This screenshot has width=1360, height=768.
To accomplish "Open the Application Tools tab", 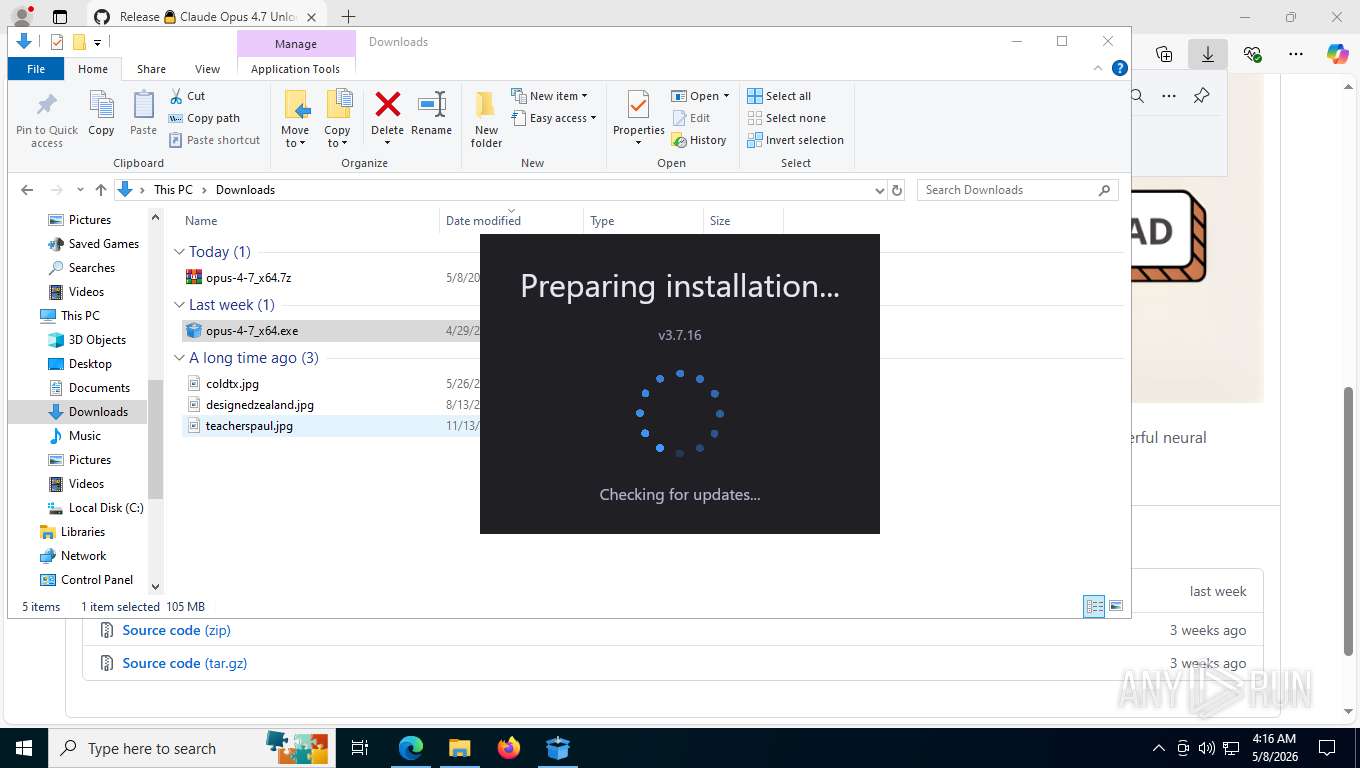I will point(295,69).
